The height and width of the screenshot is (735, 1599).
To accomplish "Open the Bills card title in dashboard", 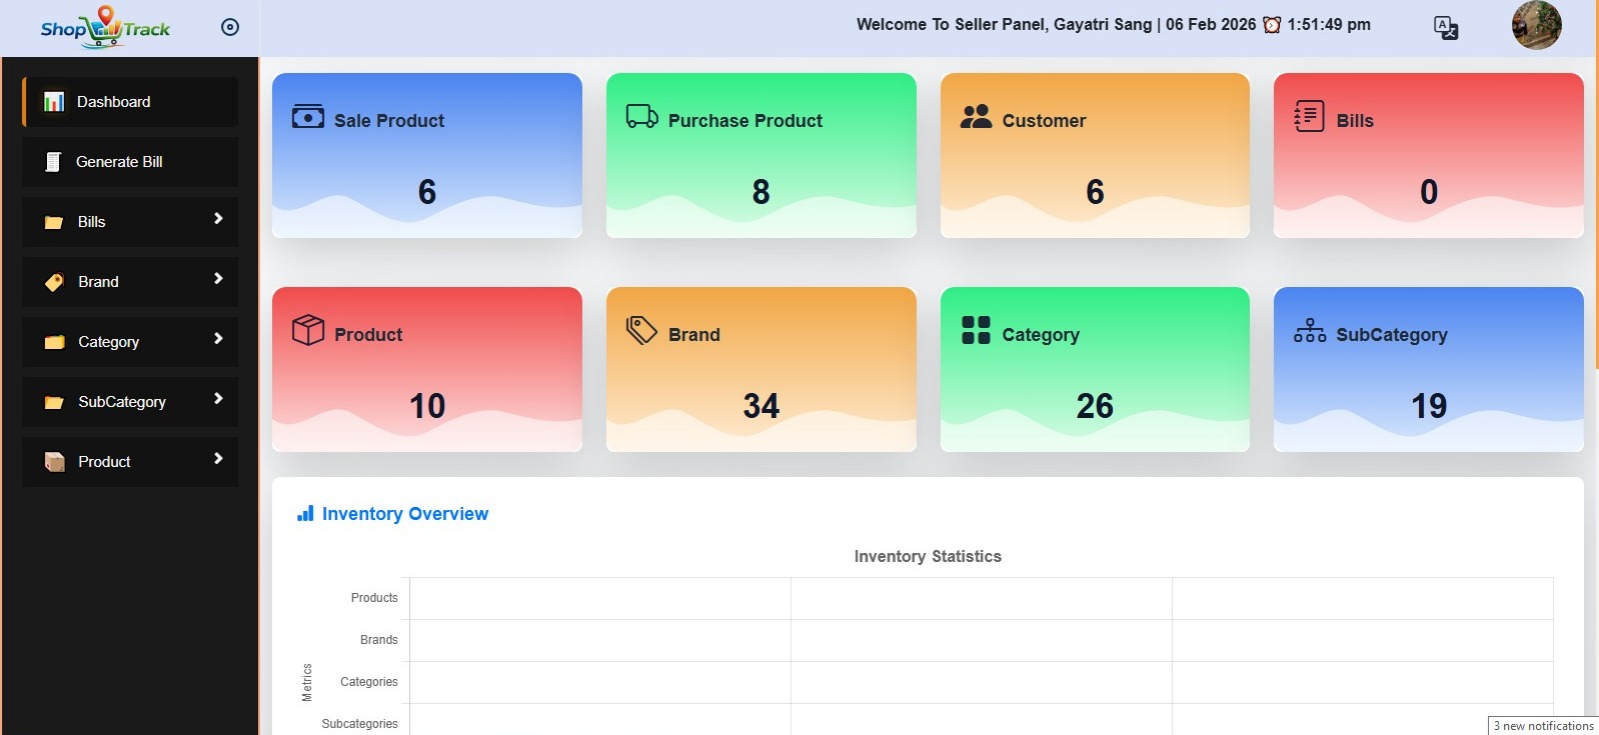I will coord(1355,121).
